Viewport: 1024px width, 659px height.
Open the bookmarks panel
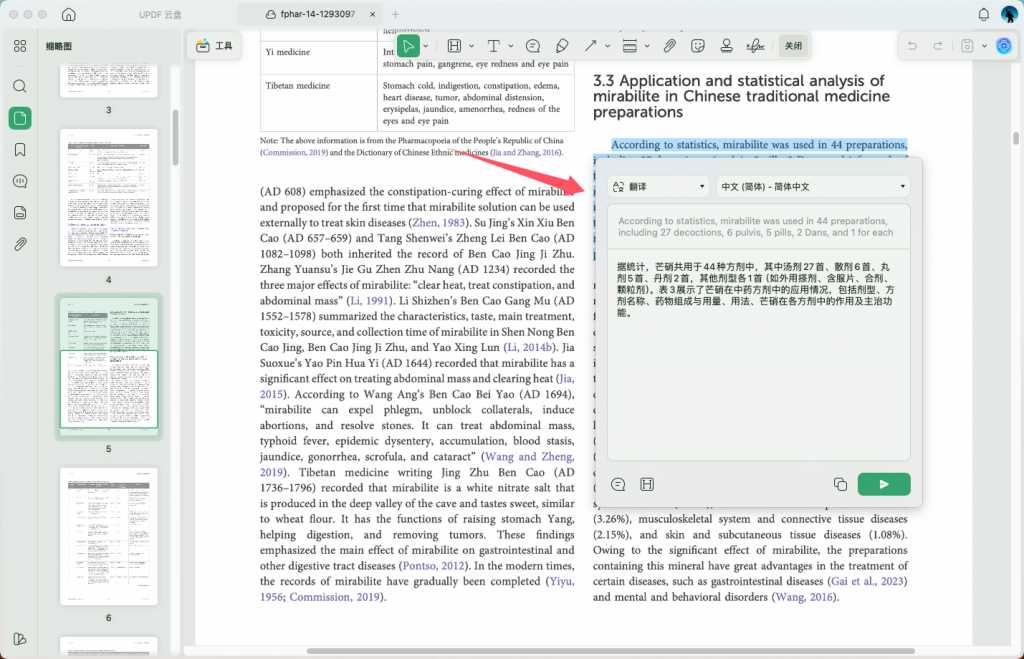click(20, 150)
